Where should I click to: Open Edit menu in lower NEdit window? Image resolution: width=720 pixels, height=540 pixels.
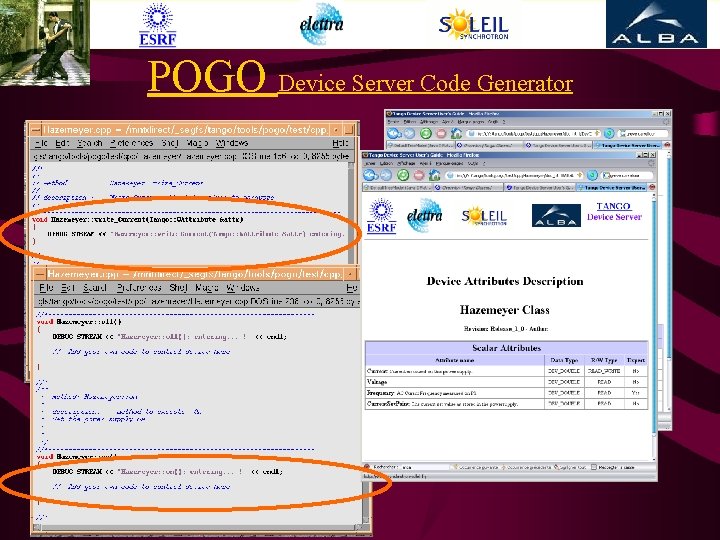tap(68, 287)
